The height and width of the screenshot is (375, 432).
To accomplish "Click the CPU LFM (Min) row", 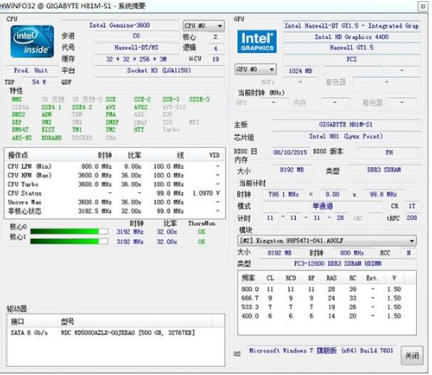I will 114,166.
